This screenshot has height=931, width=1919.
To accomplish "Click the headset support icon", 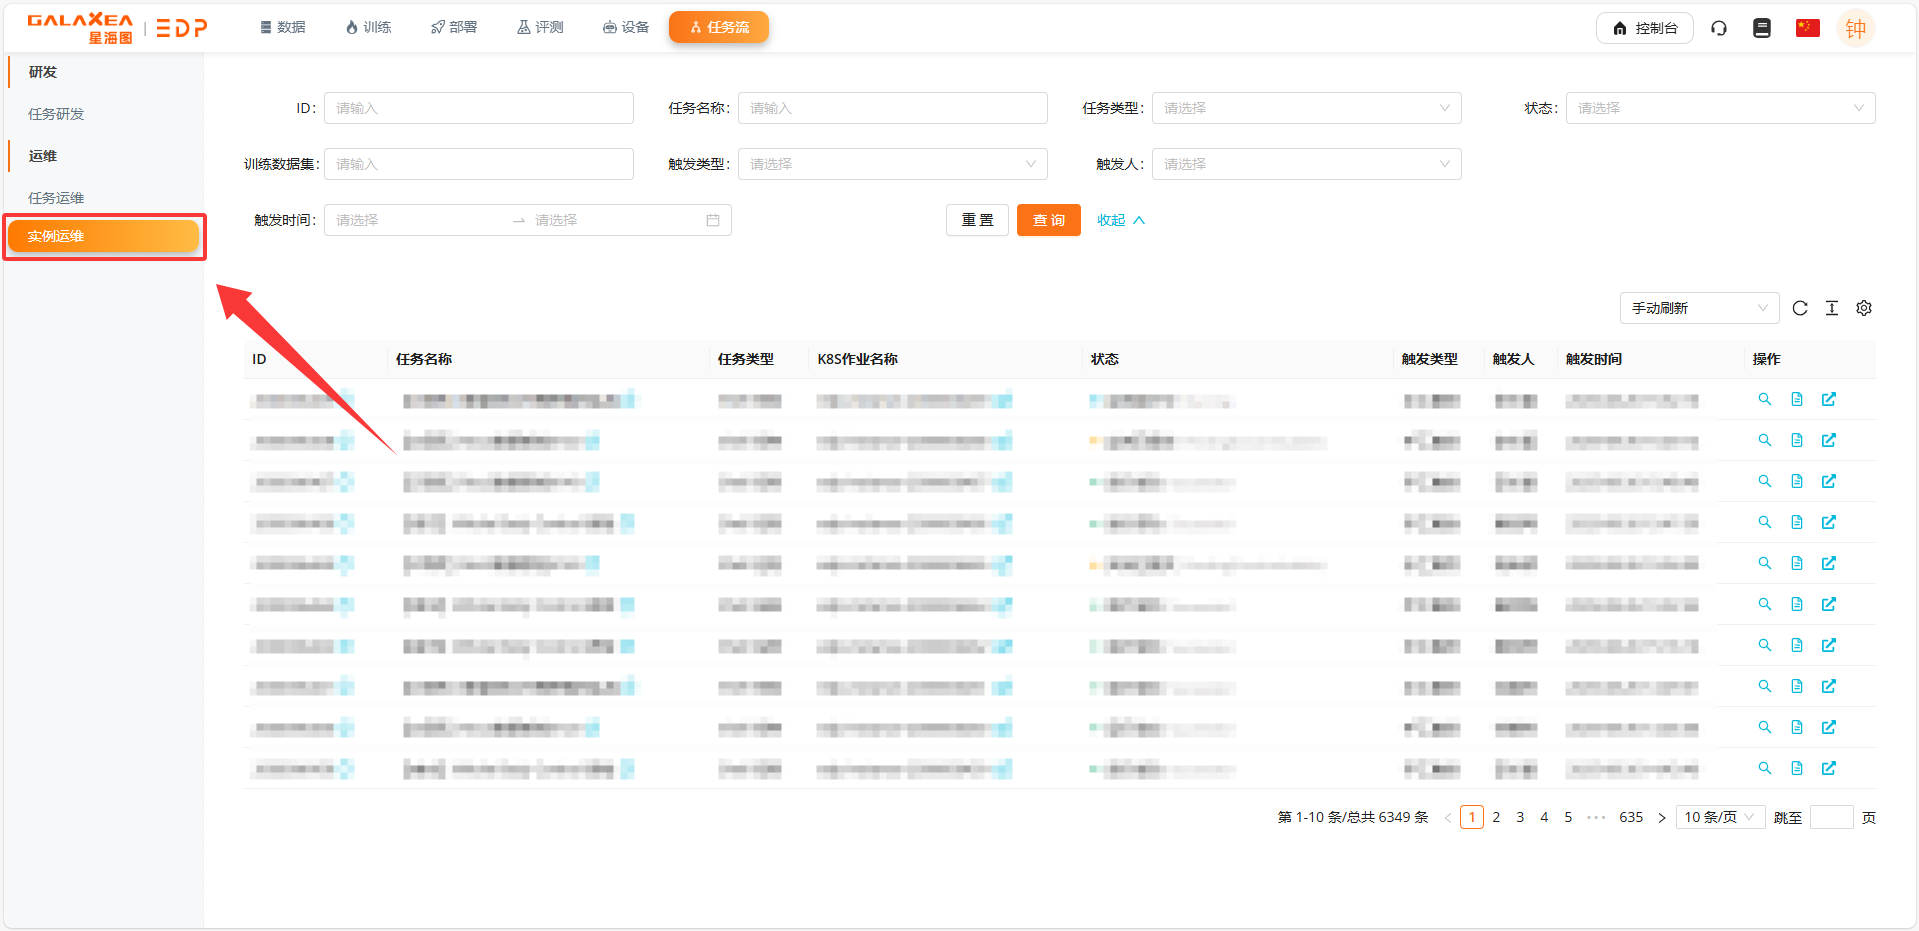I will [1719, 28].
